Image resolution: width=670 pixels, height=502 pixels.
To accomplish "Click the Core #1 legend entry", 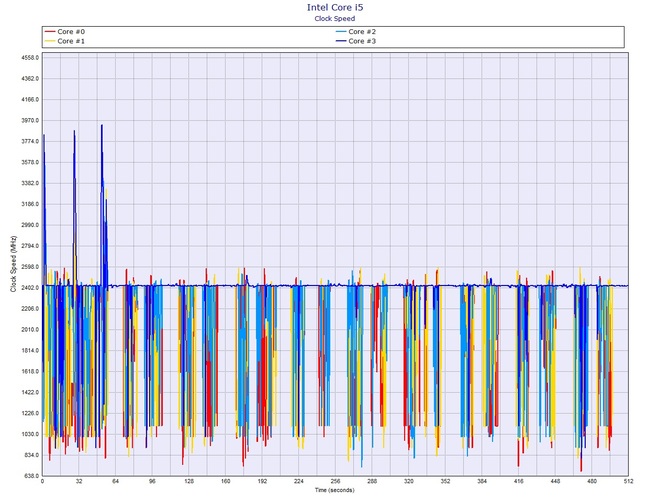I will tap(65, 41).
